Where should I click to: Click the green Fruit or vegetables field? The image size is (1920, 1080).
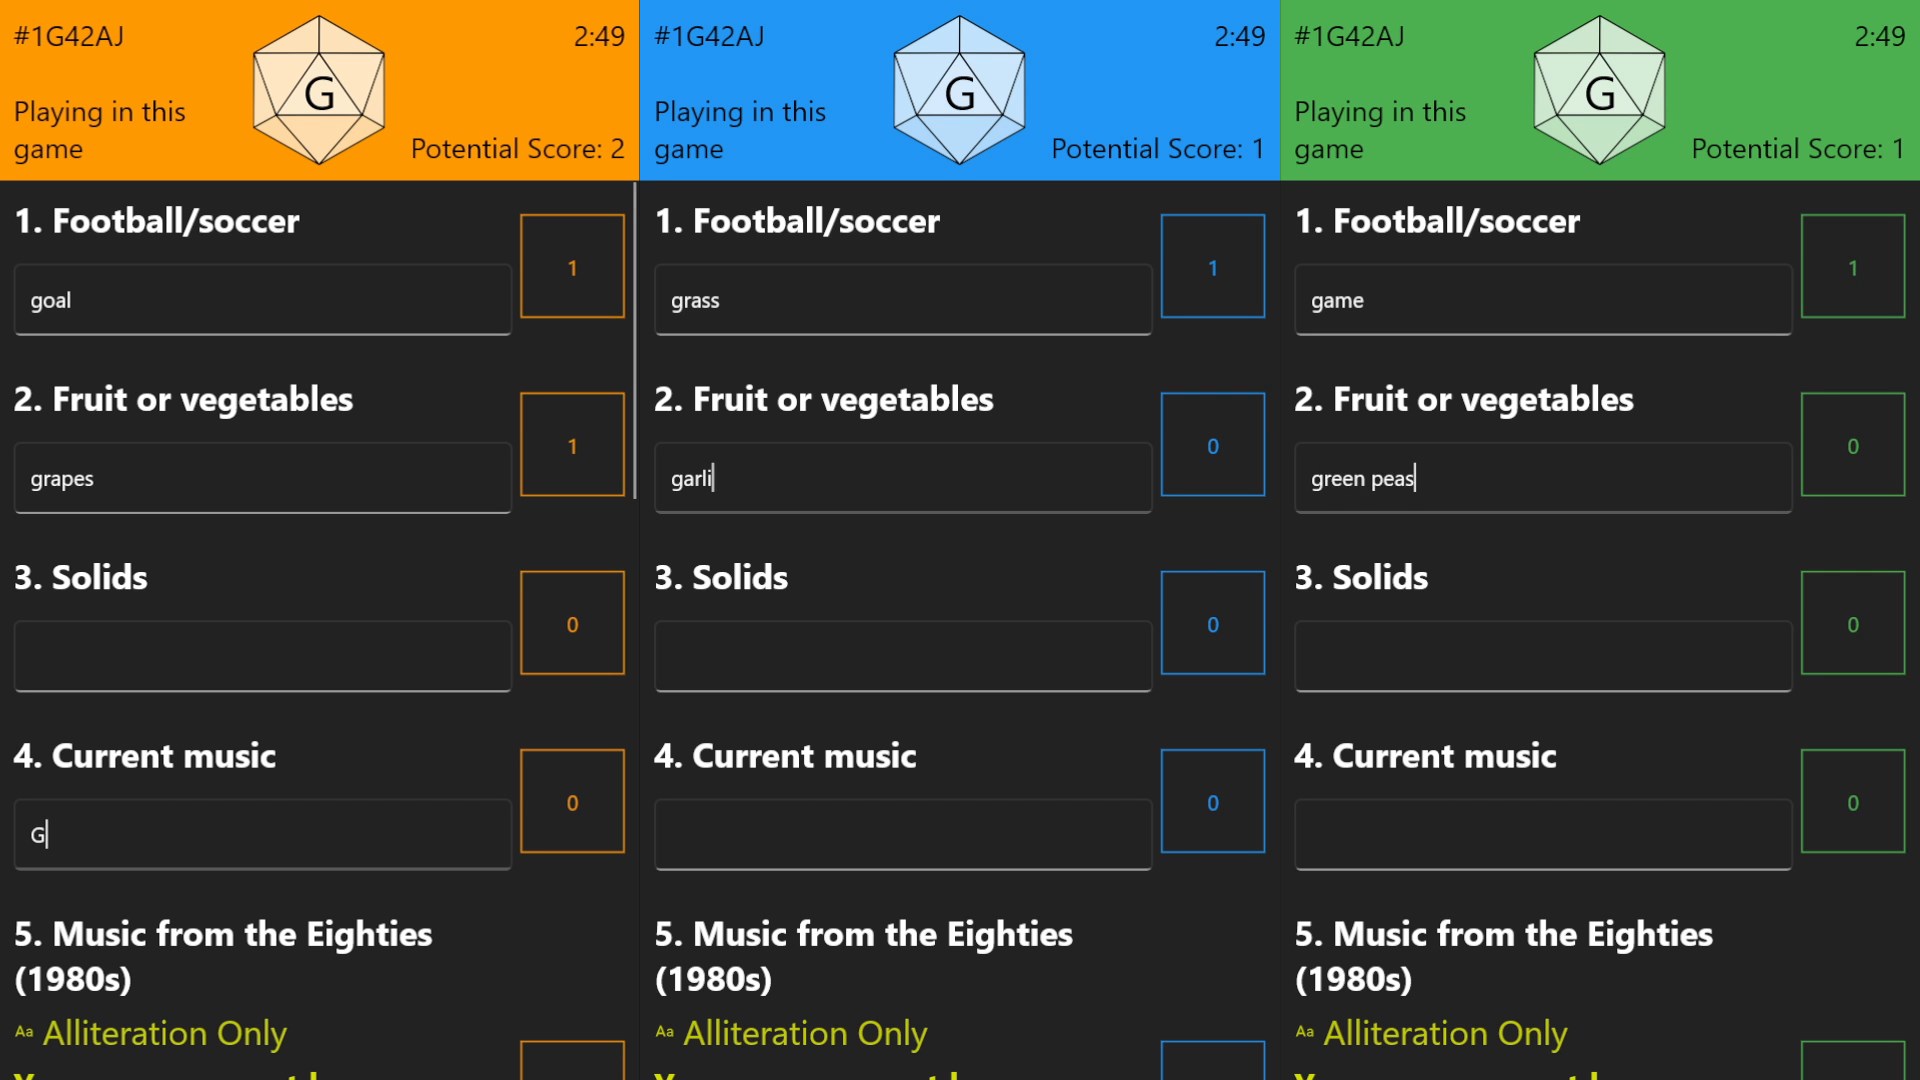(1542, 478)
